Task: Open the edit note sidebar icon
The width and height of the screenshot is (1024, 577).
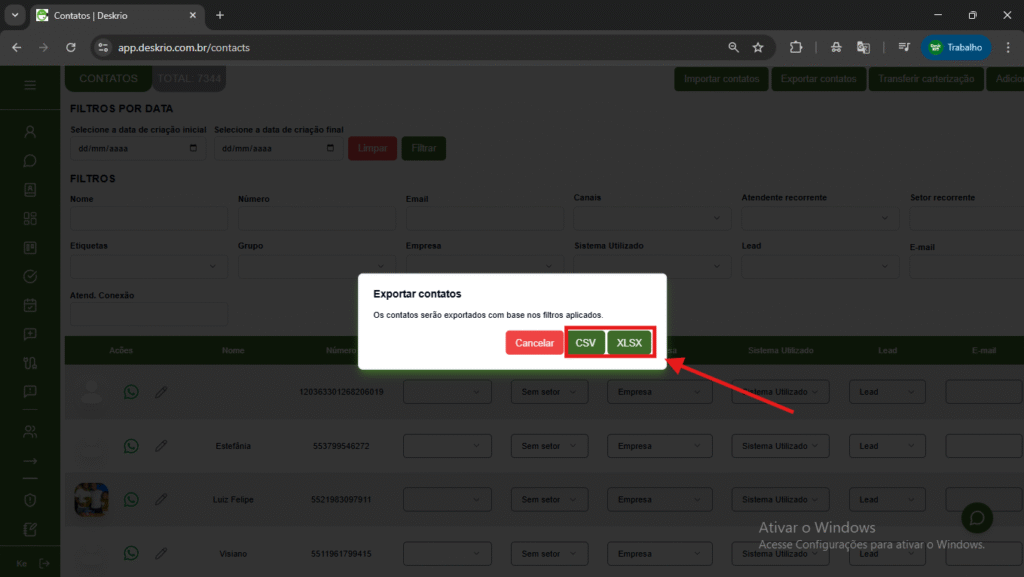Action: coord(30,529)
